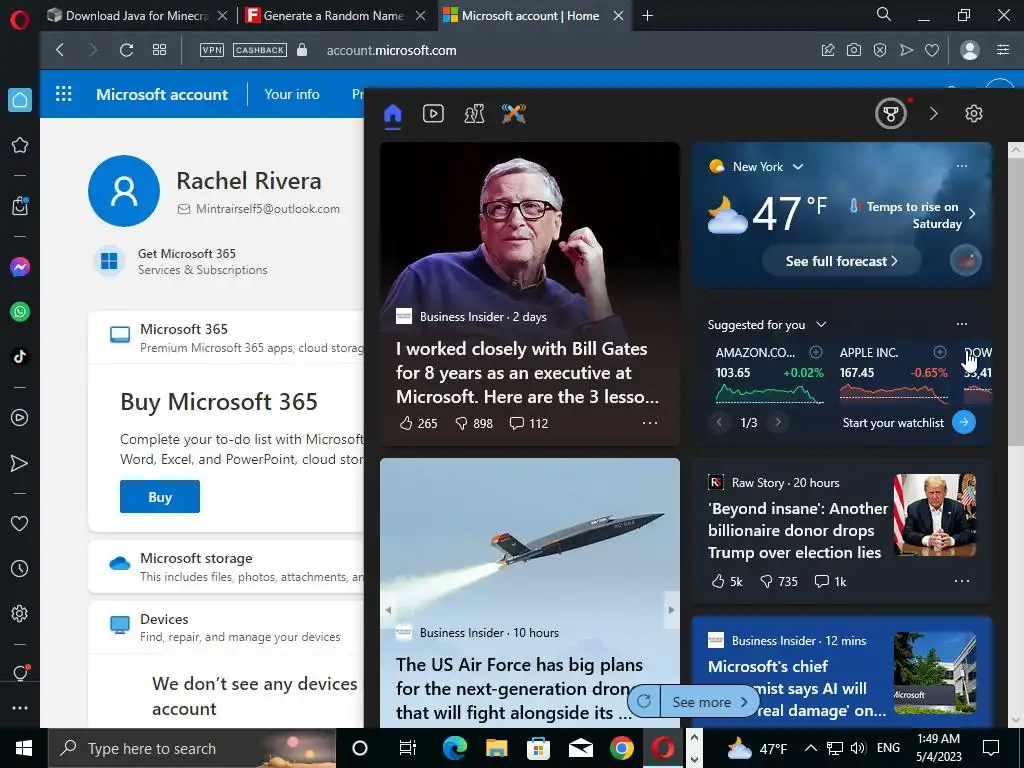Image resolution: width=1024 pixels, height=768 pixels.
Task: Expand the New York location dropdown
Action: pyautogui.click(x=798, y=167)
